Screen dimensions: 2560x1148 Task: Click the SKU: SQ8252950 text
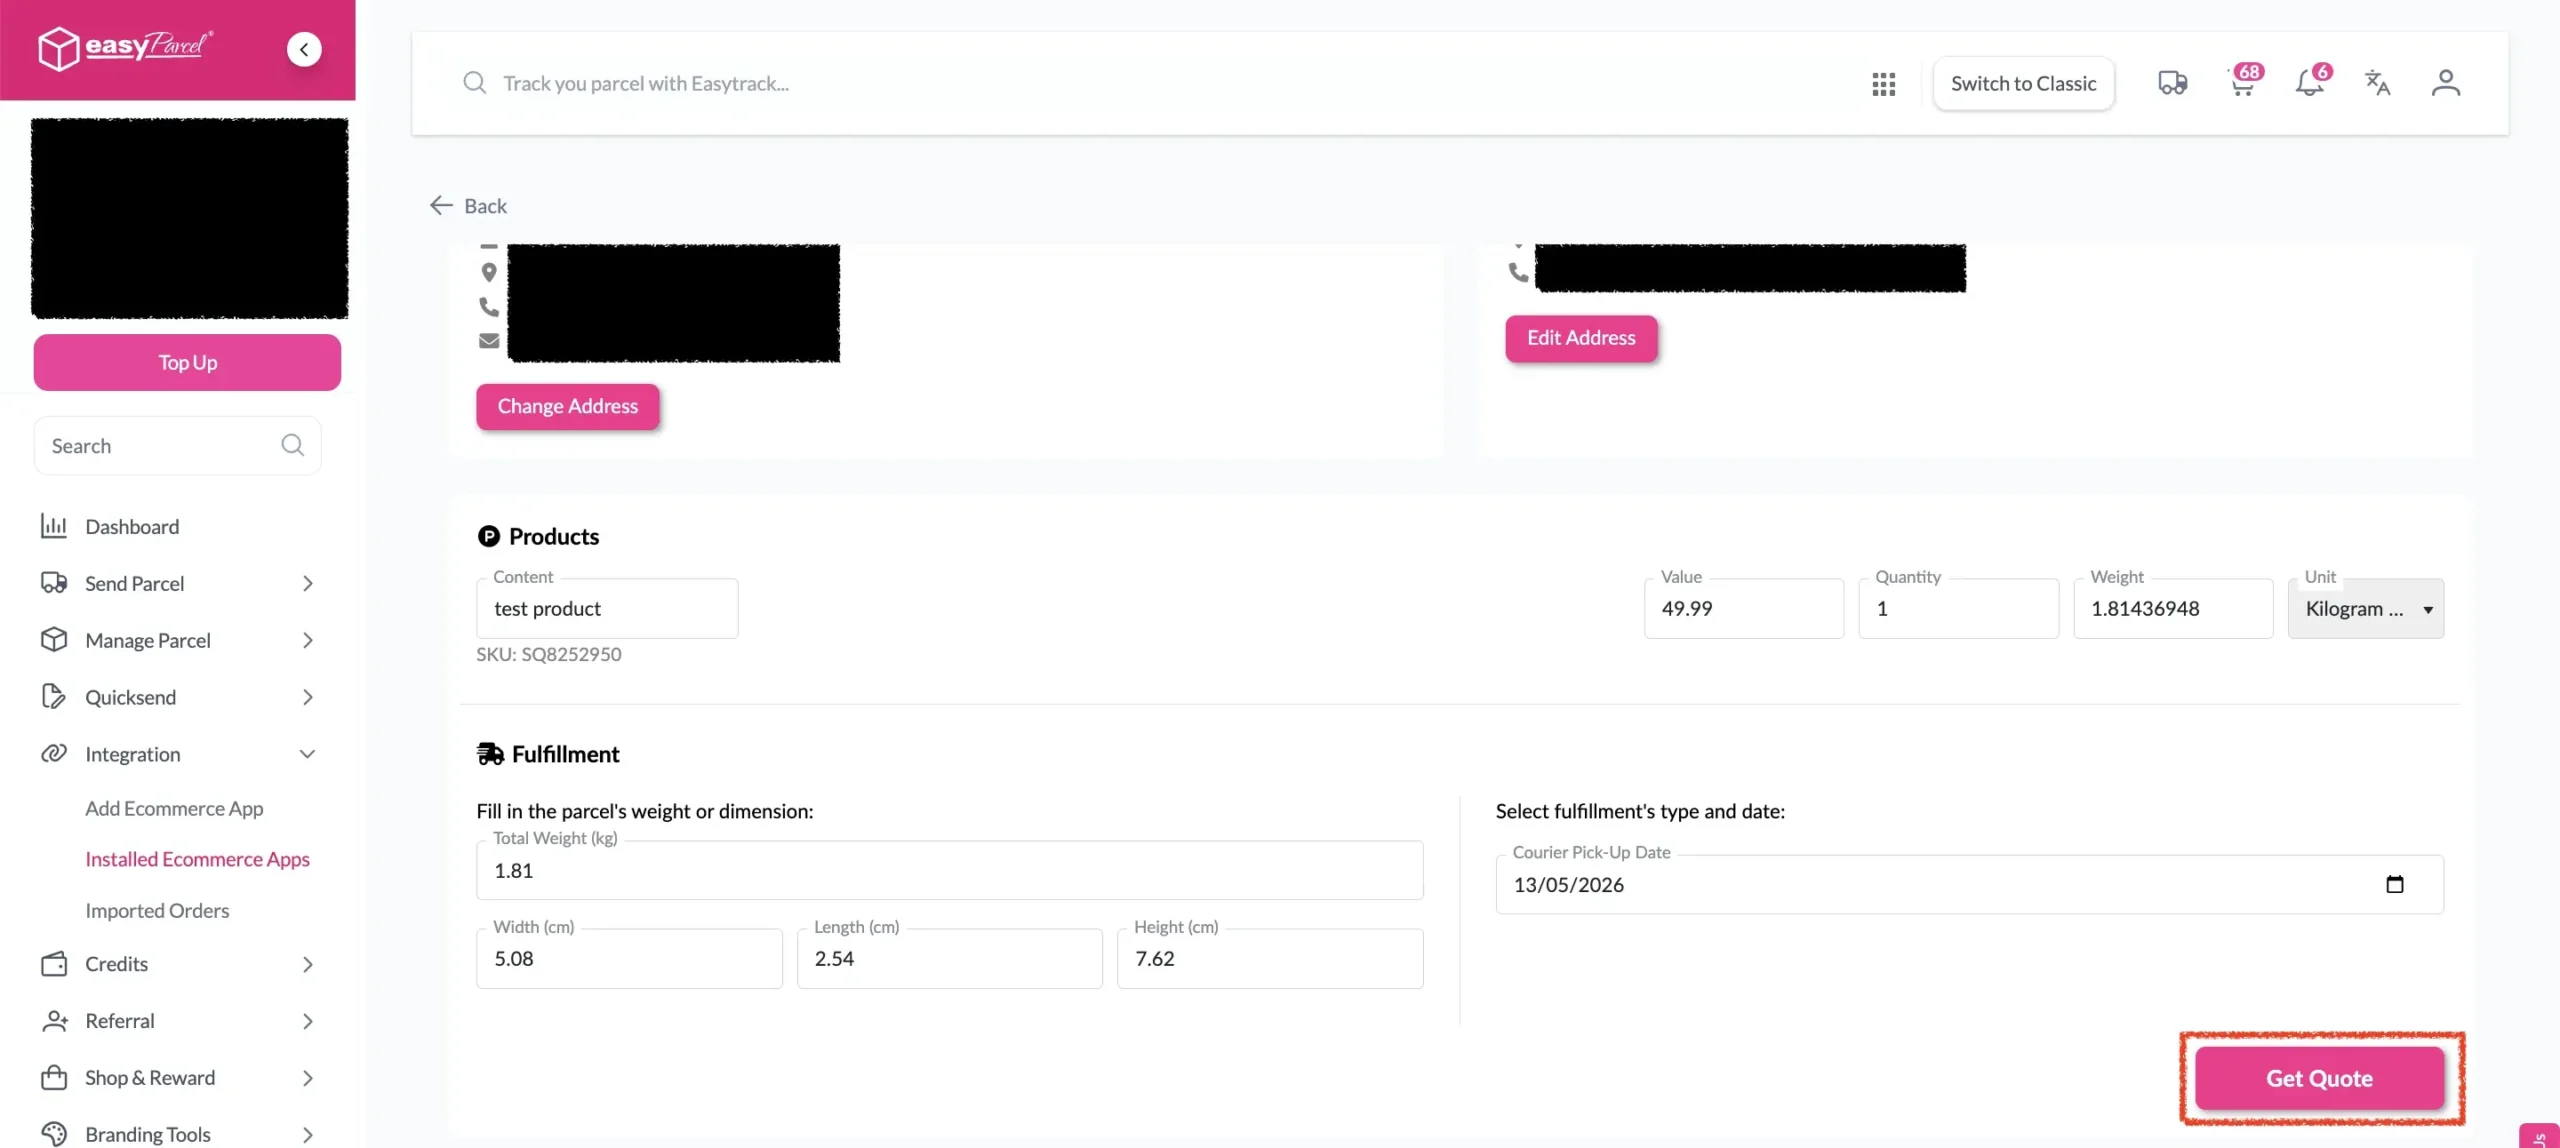coord(549,654)
